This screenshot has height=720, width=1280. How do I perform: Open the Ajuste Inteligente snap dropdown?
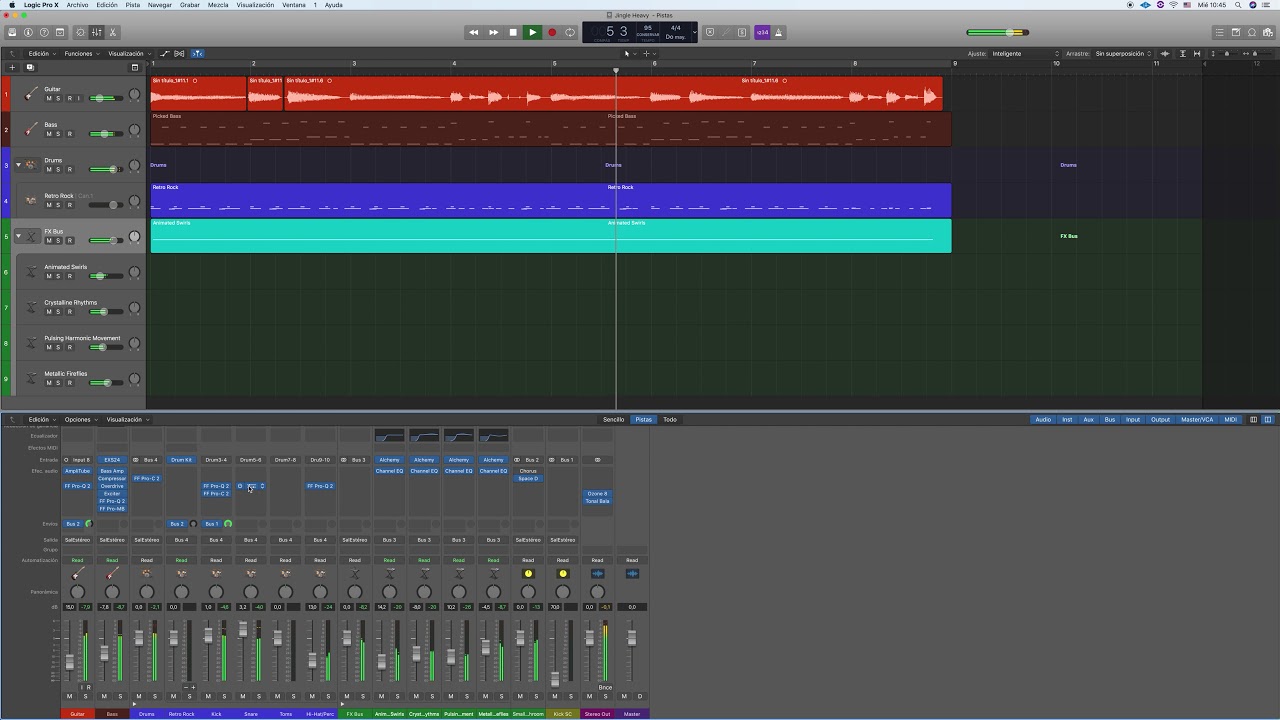[1025, 53]
